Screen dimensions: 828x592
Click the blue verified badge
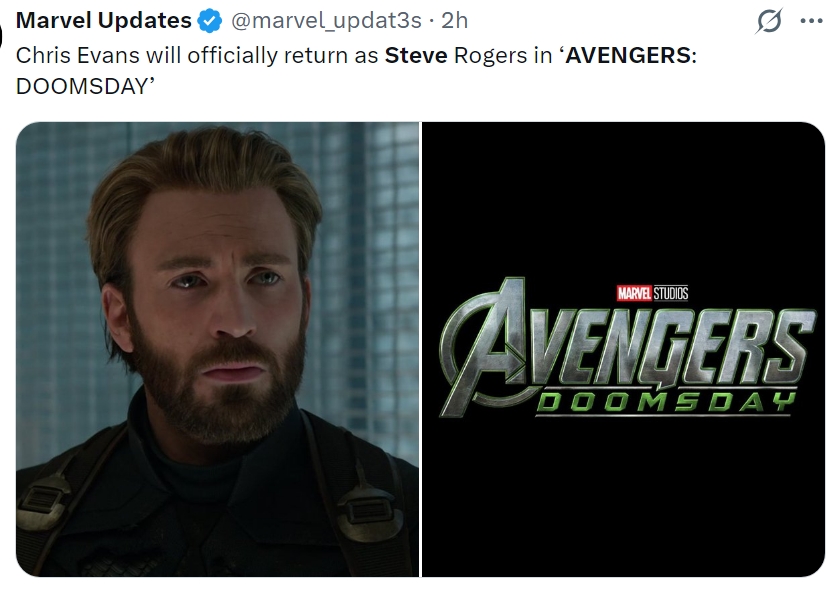click(x=211, y=21)
